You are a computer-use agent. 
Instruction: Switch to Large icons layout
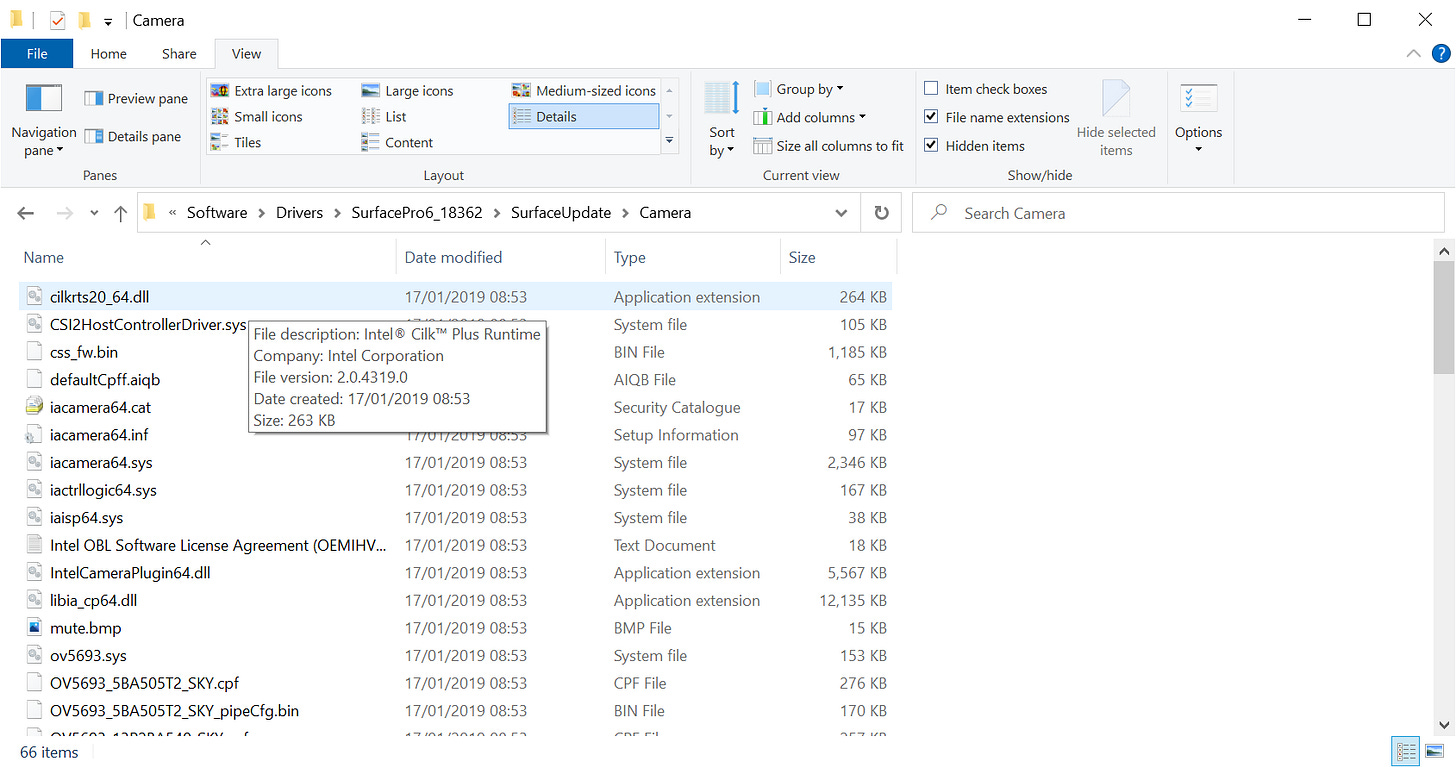pos(407,91)
